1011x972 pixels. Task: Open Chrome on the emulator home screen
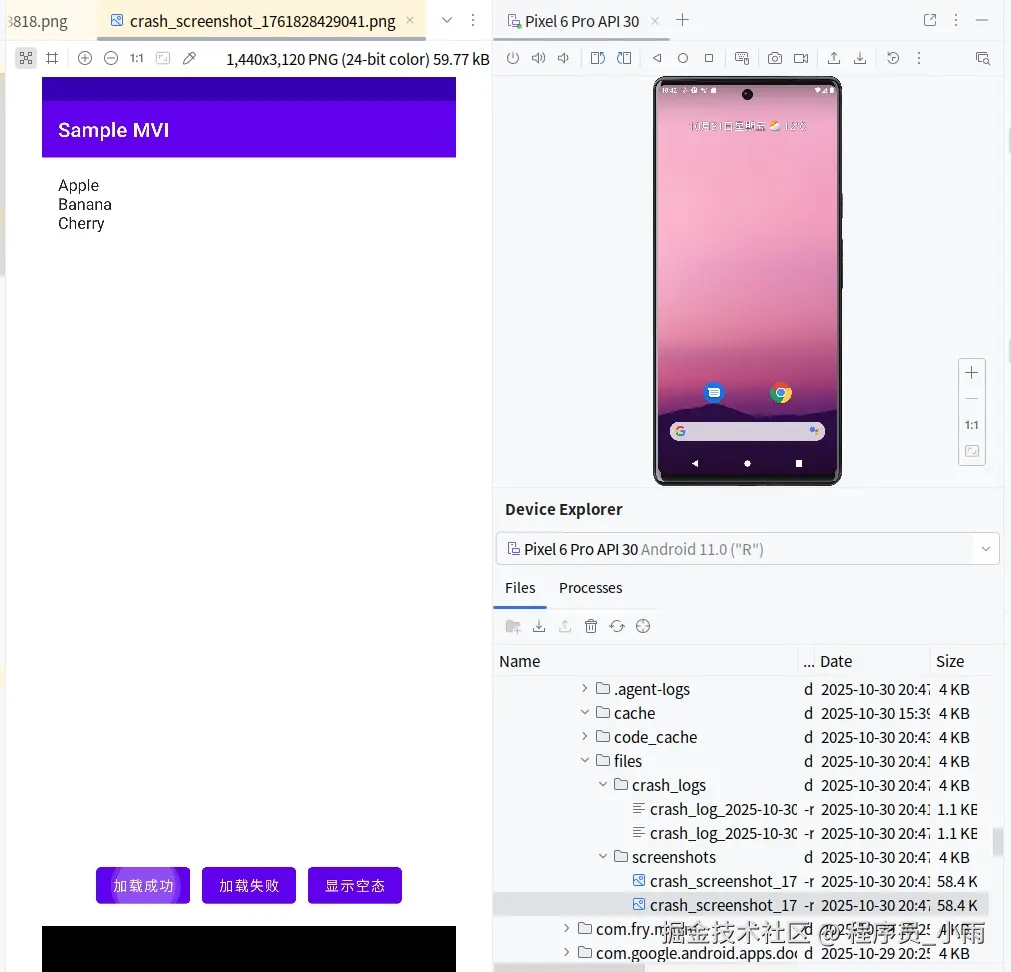pos(781,393)
